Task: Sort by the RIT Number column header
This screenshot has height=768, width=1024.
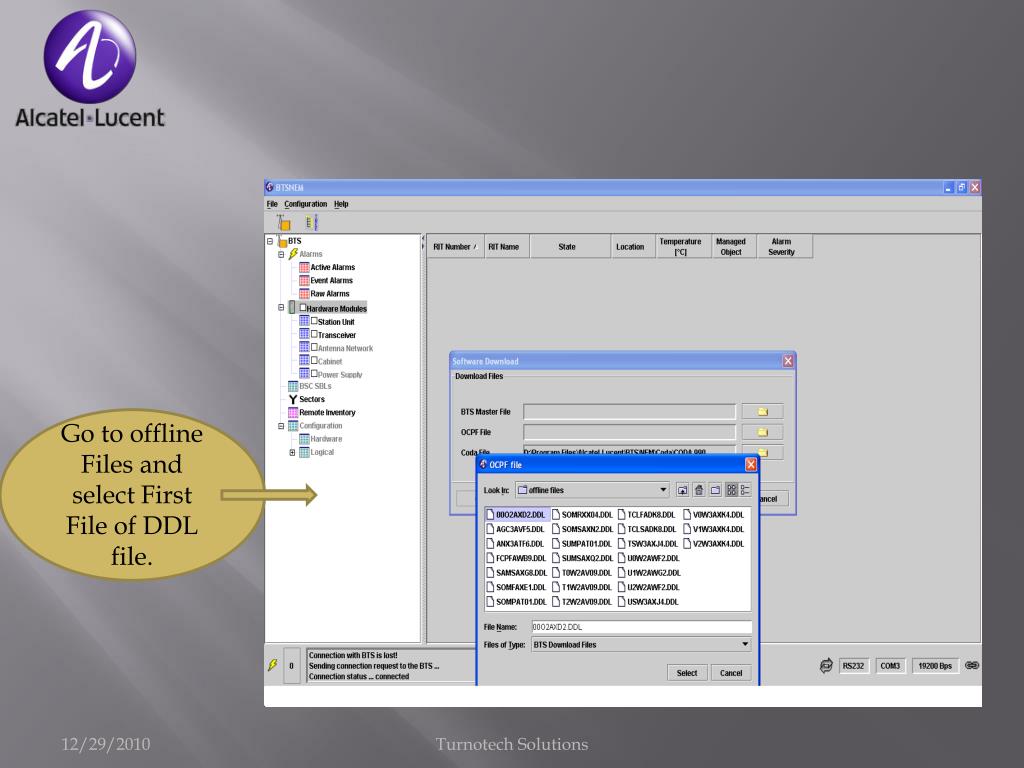Action: 455,247
